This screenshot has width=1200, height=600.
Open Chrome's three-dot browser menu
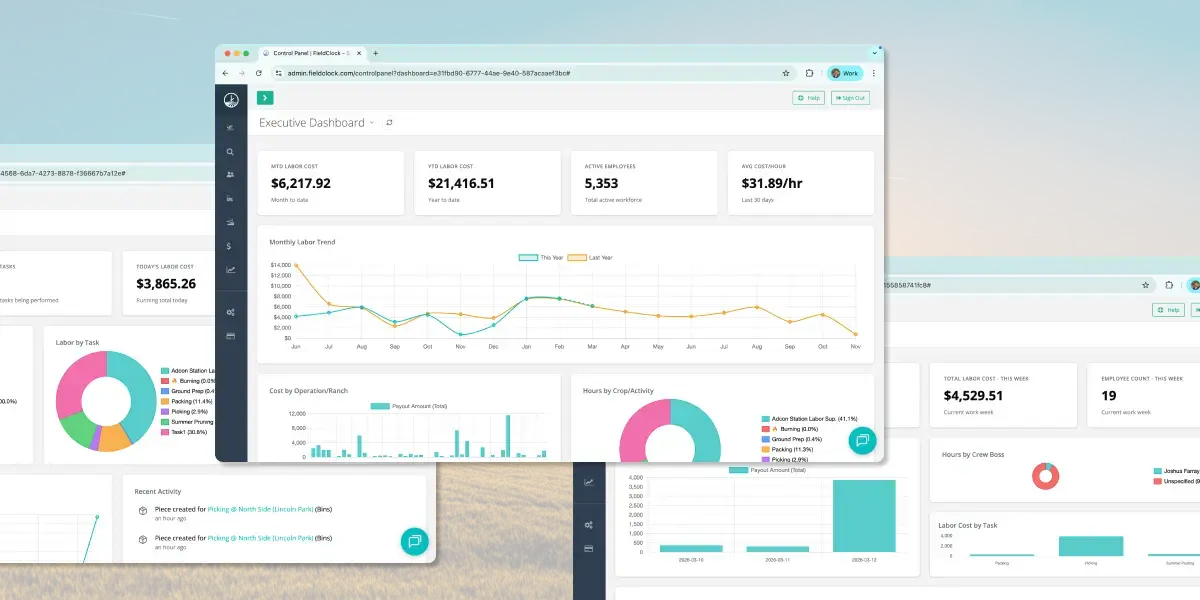tap(874, 73)
